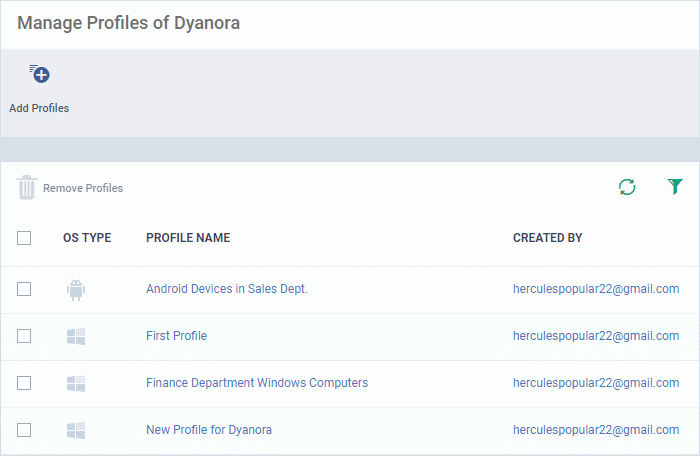The width and height of the screenshot is (700, 456).
Task: Open New Profile for Dyanora link
Action: pyautogui.click(x=209, y=430)
